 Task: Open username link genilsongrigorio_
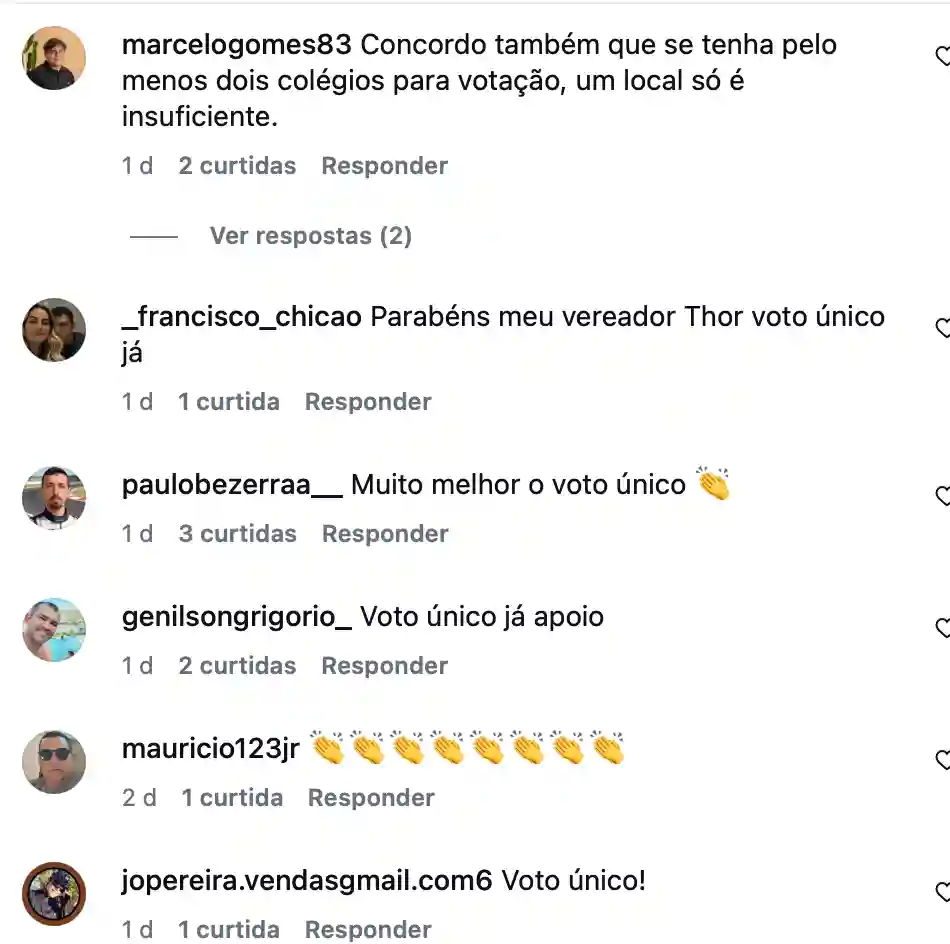pos(237,617)
